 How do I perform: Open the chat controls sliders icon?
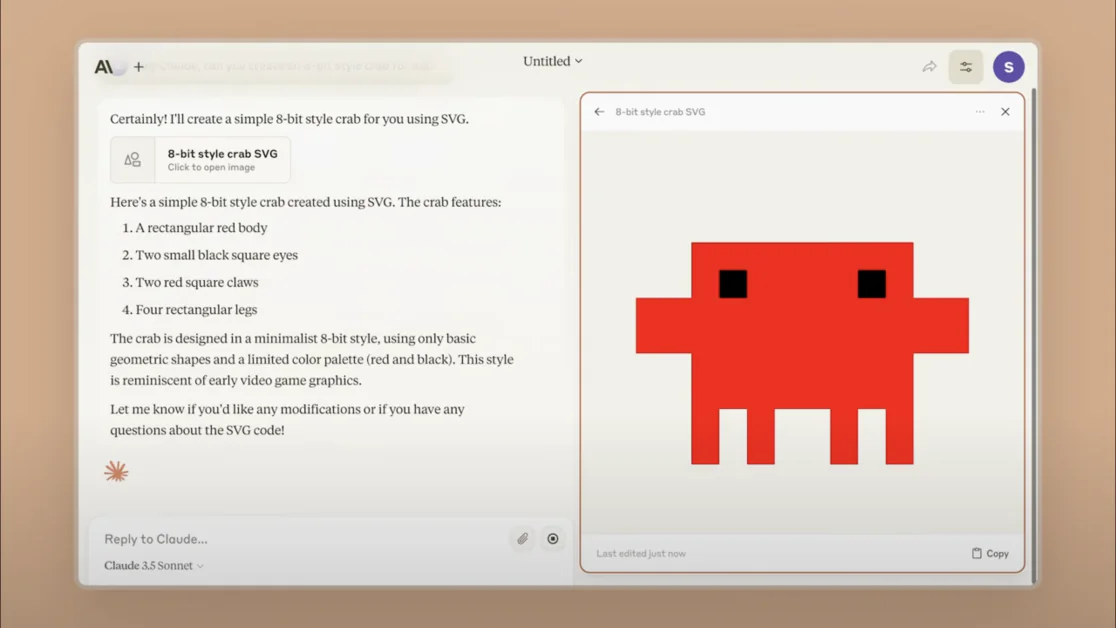point(966,67)
